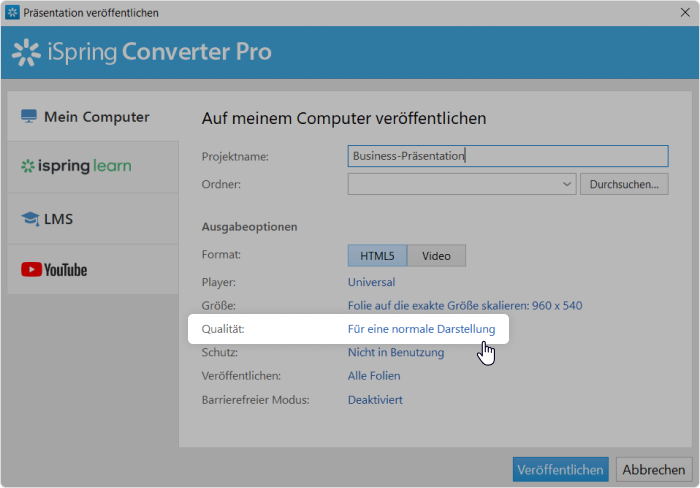
Task: Expand the Ordner dropdown arrow
Action: click(567, 184)
